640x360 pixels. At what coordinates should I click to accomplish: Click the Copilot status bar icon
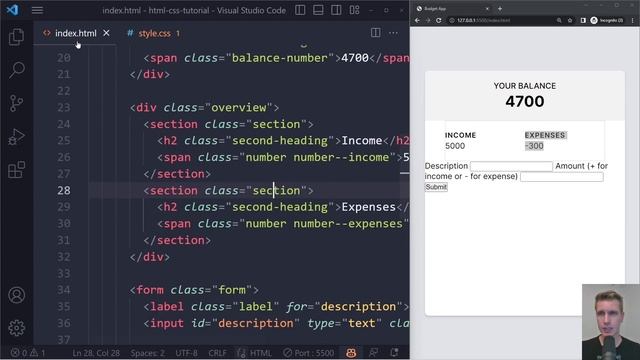(351, 353)
